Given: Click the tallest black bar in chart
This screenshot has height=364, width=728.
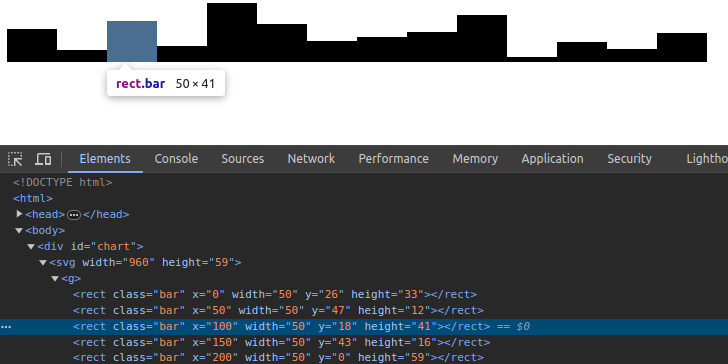Looking at the screenshot, I should point(232,32).
